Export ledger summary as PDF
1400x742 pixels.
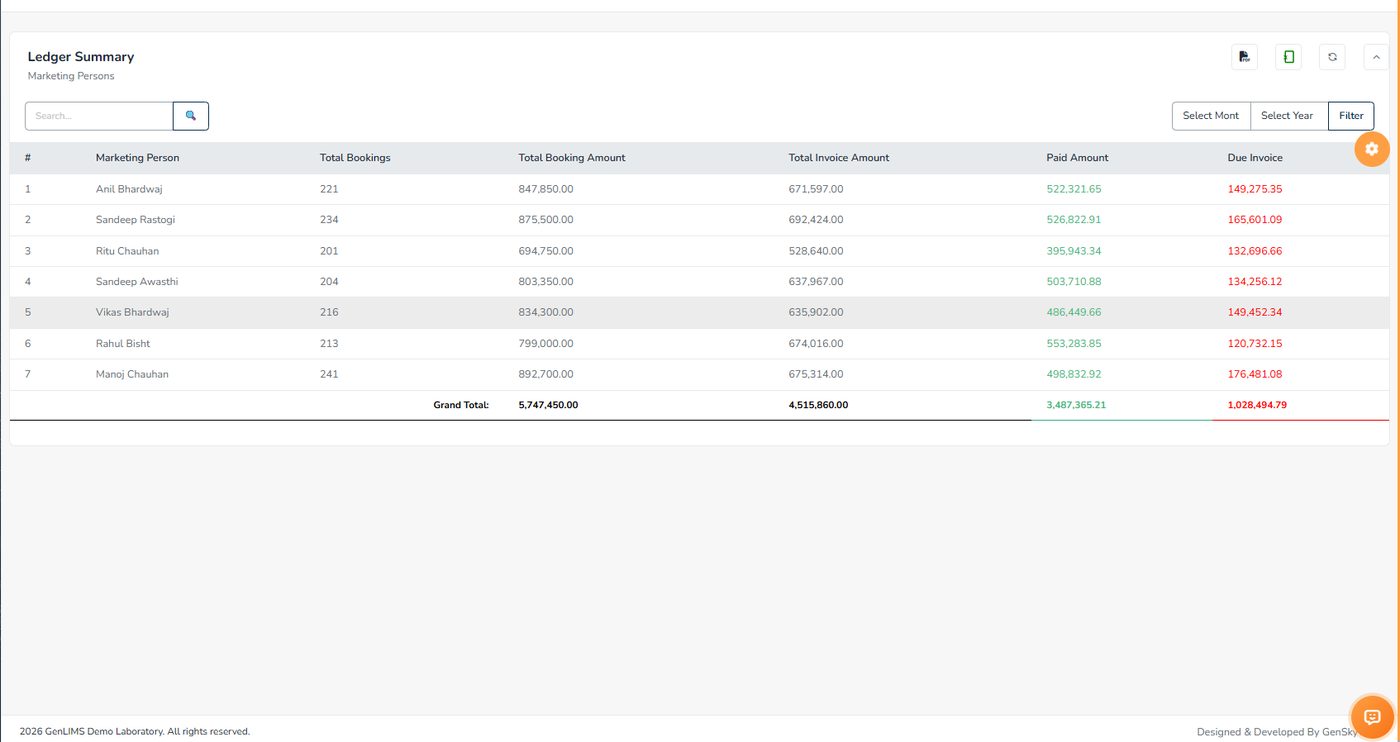coord(1244,57)
